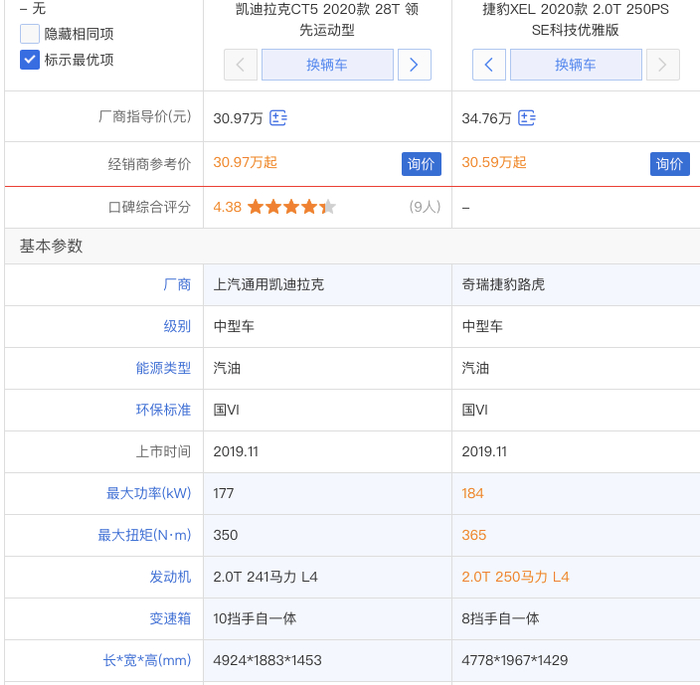Click the star rating for Cadillac CT5
The image size is (700, 685).
pos(291,207)
